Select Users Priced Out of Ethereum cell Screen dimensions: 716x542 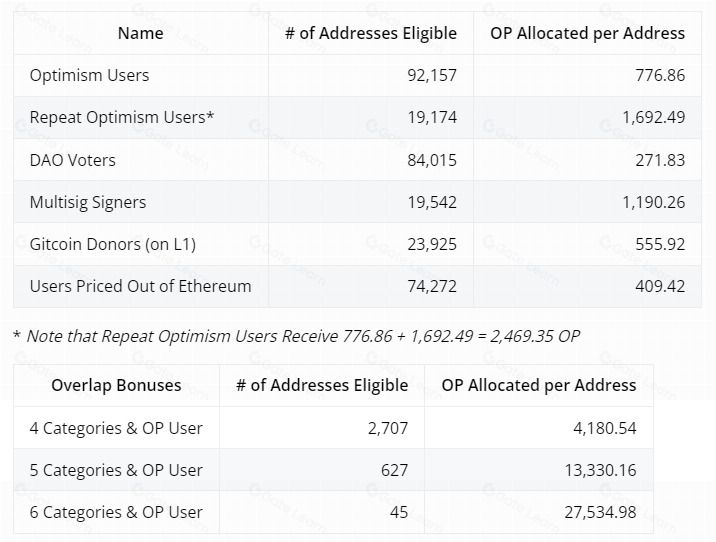coord(140,286)
